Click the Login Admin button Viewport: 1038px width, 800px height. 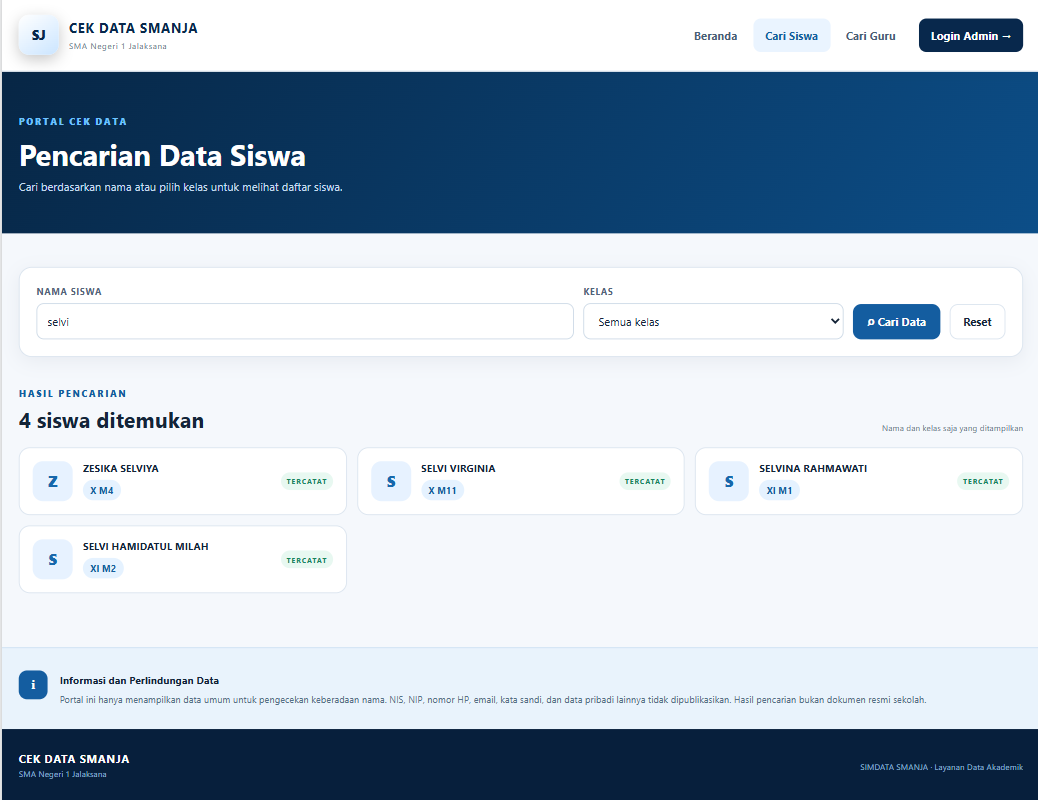(x=970, y=36)
